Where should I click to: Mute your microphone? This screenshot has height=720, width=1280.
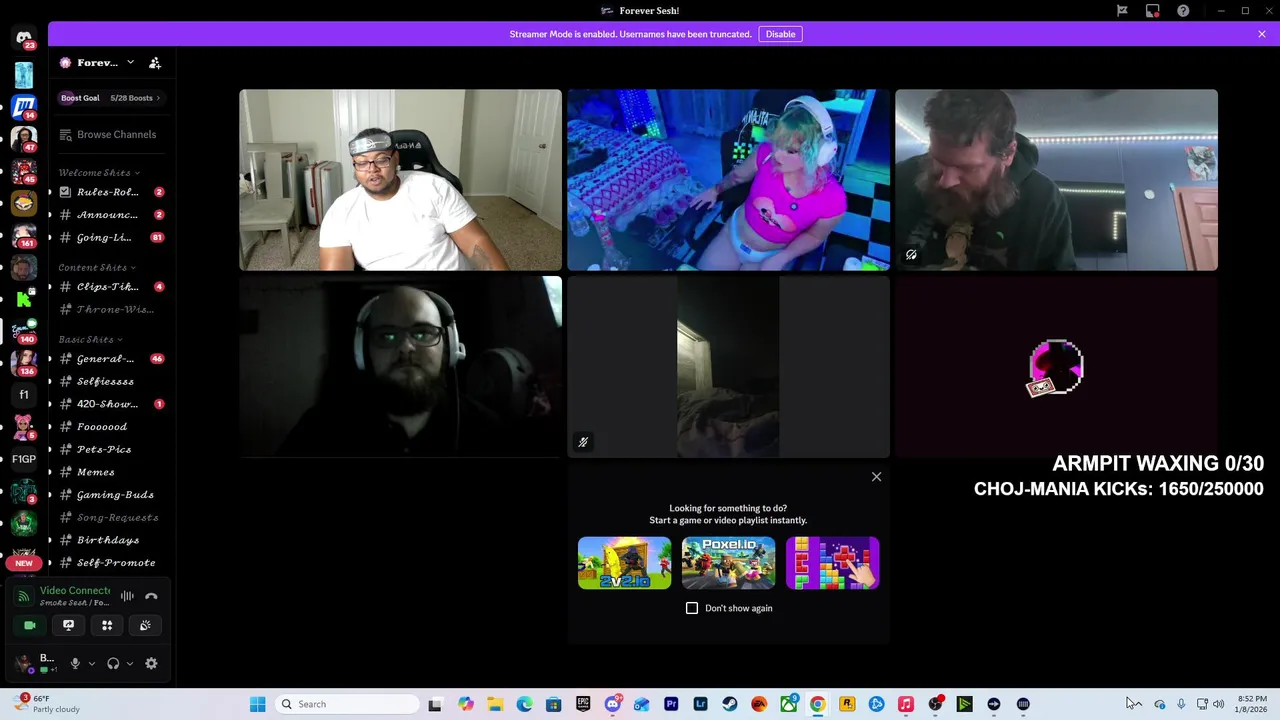[x=74, y=663]
